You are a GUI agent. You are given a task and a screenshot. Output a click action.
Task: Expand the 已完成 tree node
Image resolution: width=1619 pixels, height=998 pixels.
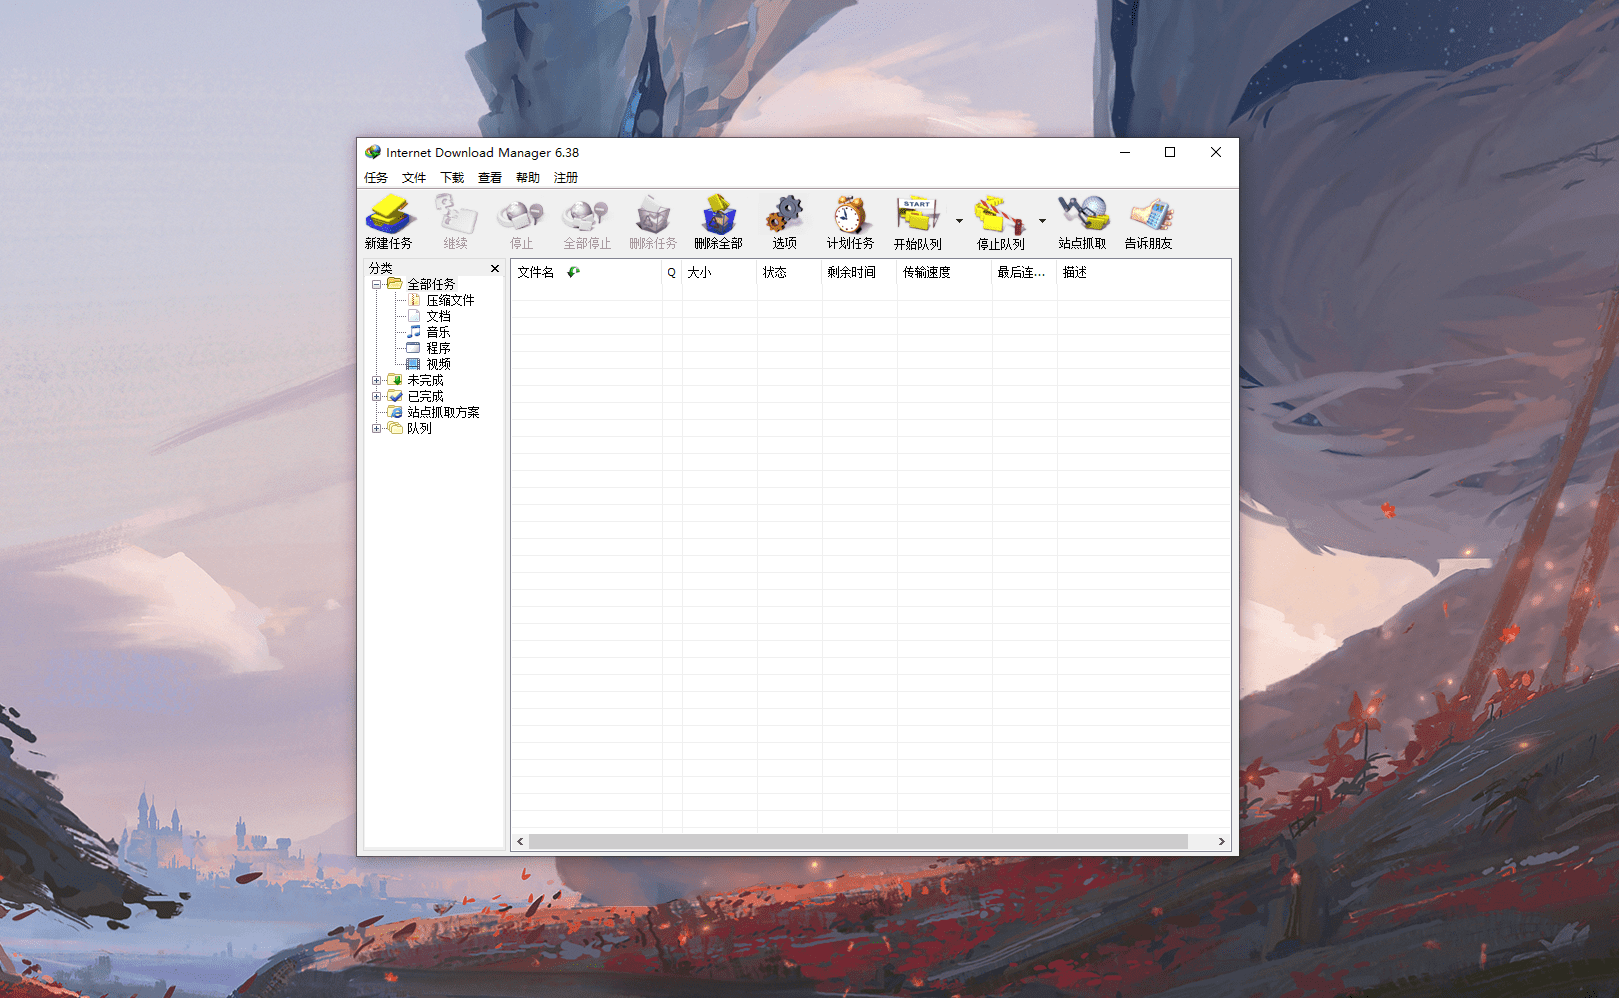click(x=376, y=396)
